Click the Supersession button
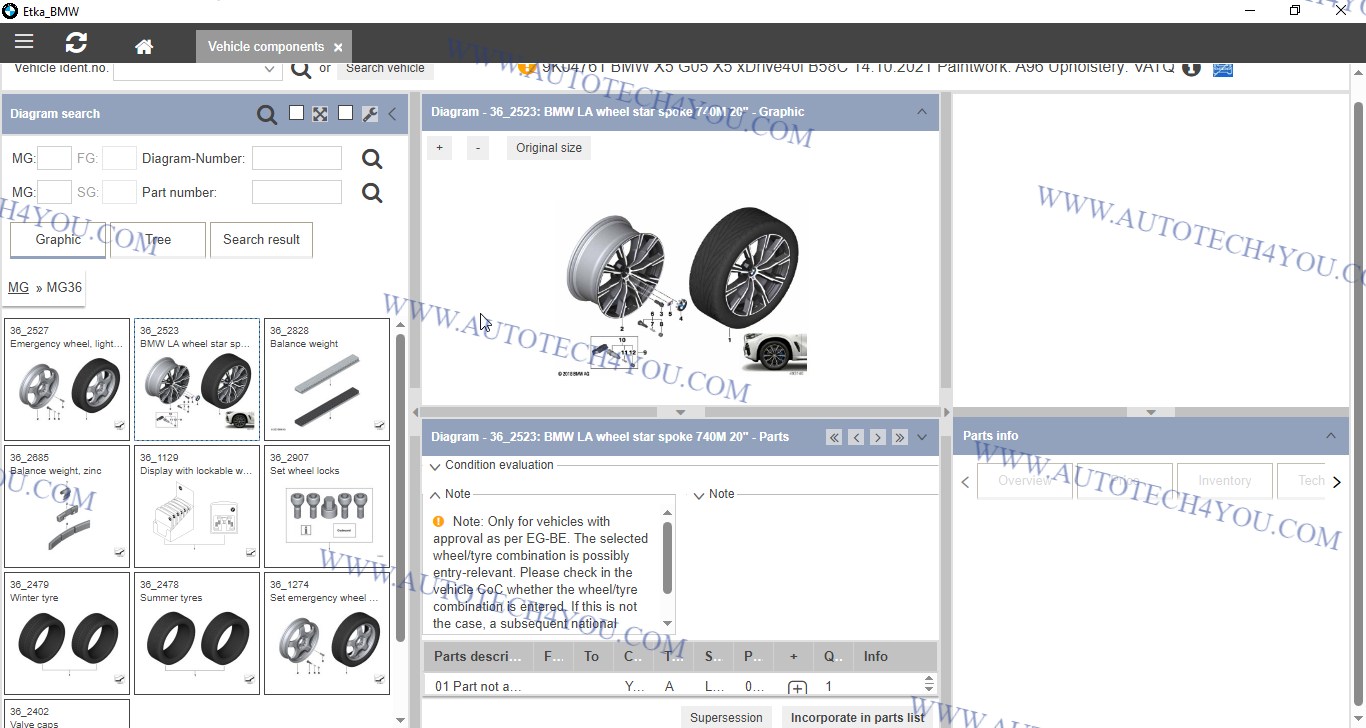 point(726,717)
